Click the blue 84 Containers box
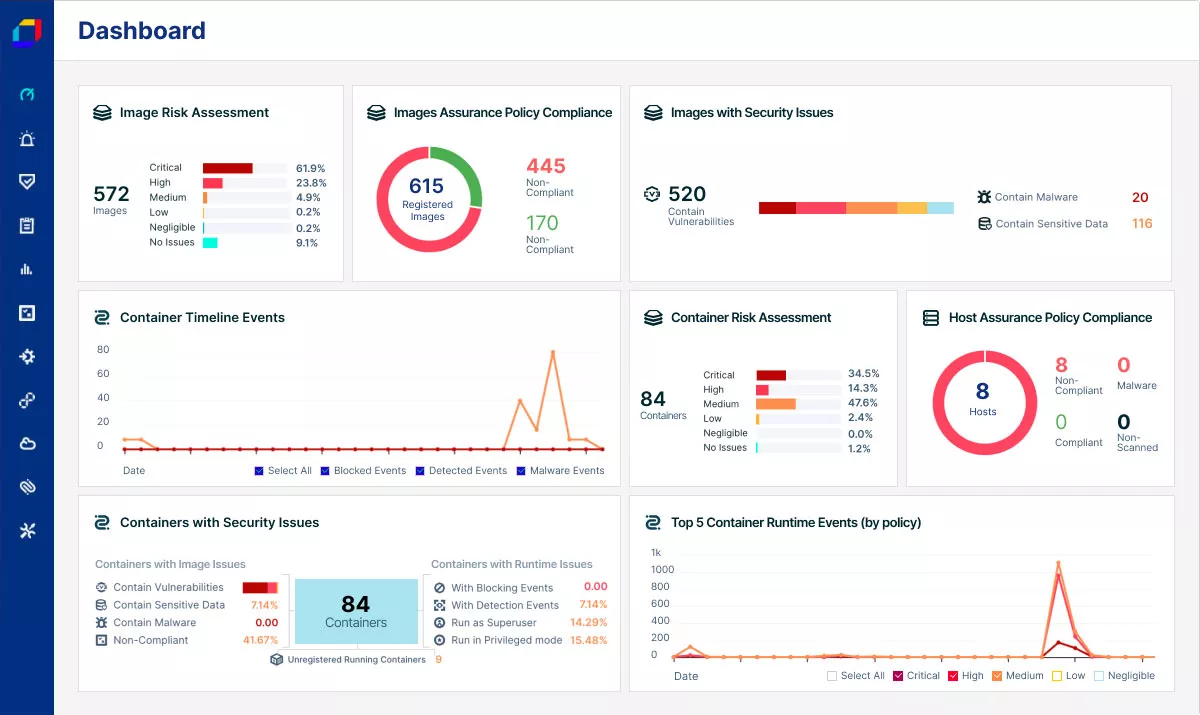Viewport: 1200px width, 715px height. (356, 611)
